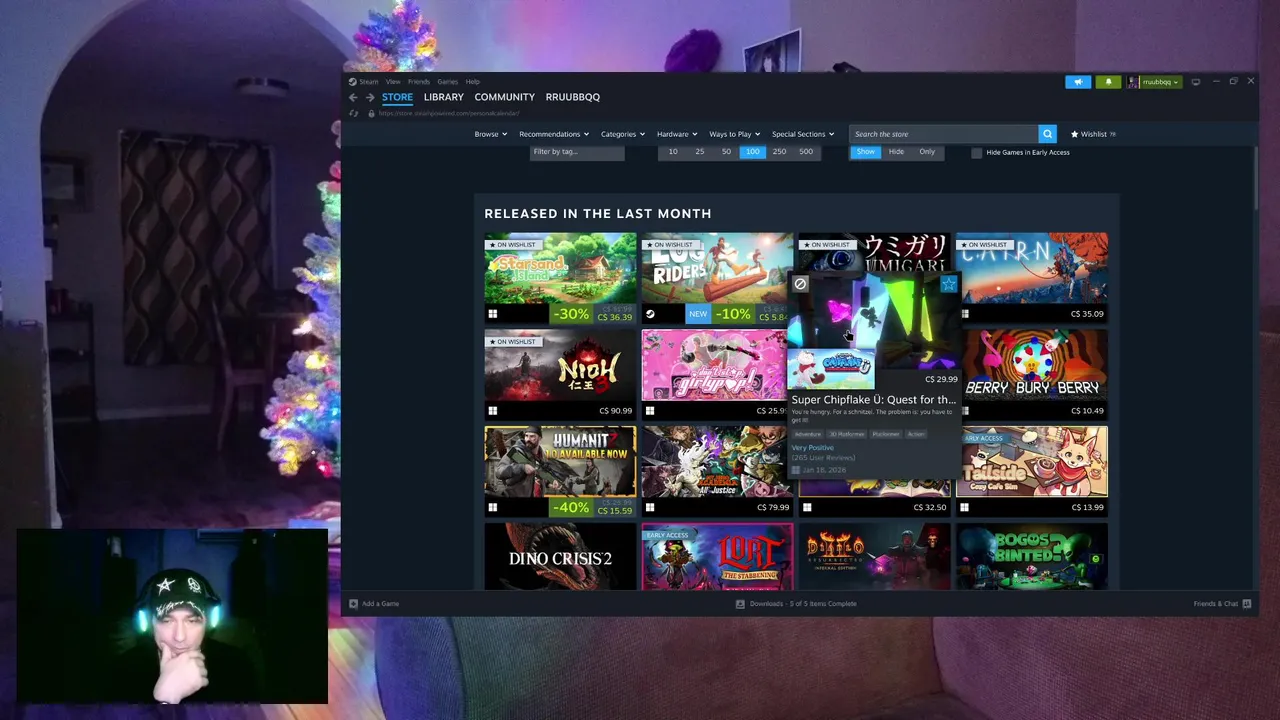Open the View menu
The image size is (1280, 720).
click(x=393, y=82)
